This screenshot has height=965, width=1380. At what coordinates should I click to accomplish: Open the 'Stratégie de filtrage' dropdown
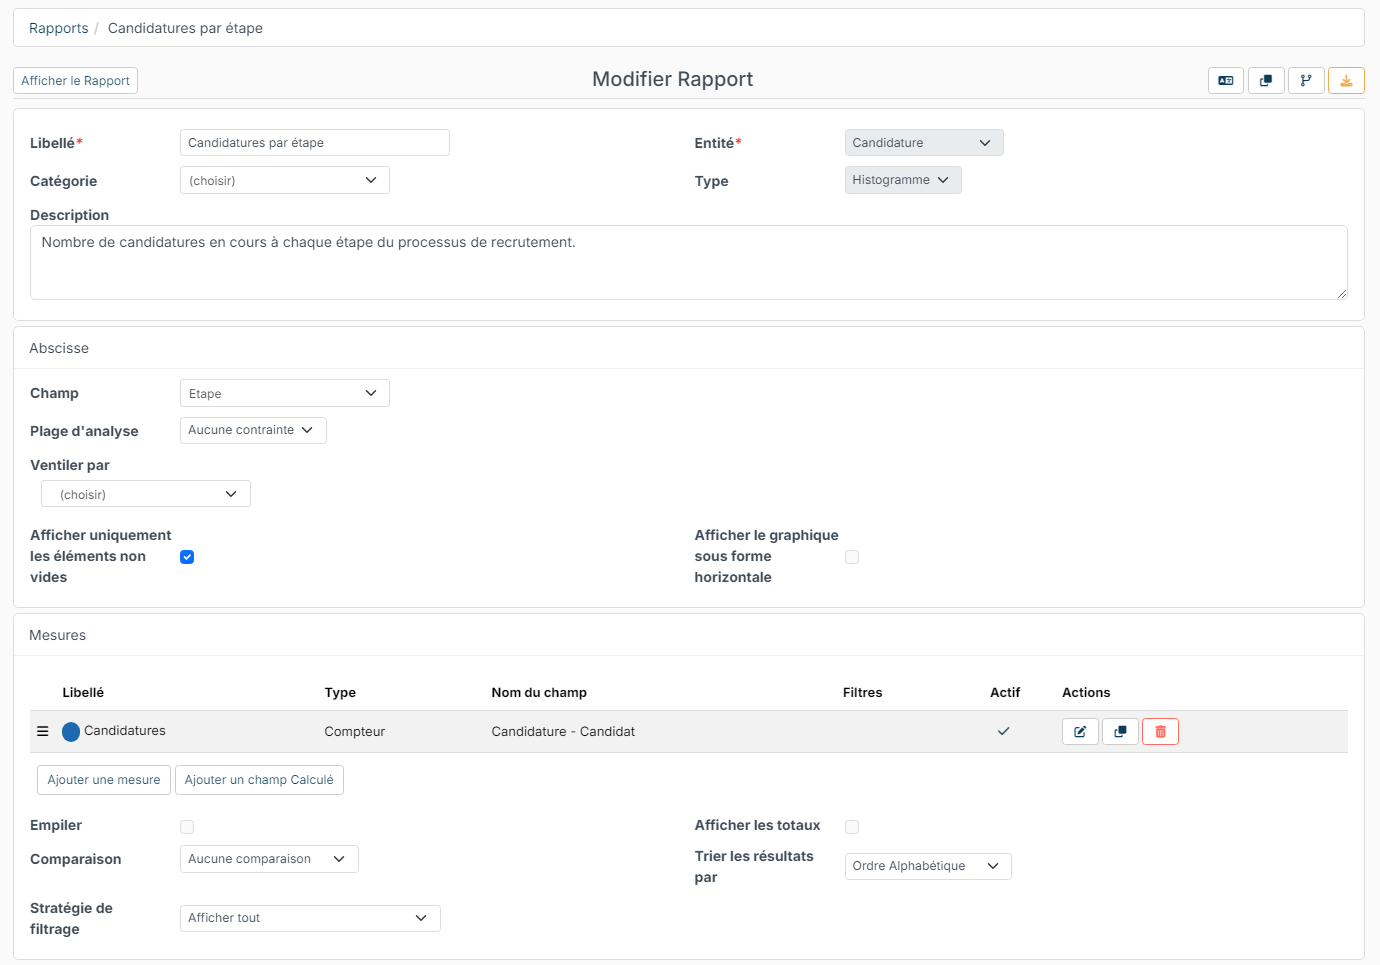[x=310, y=918]
